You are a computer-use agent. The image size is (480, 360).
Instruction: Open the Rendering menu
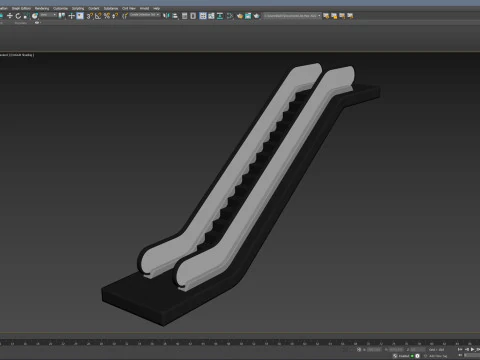click(42, 8)
